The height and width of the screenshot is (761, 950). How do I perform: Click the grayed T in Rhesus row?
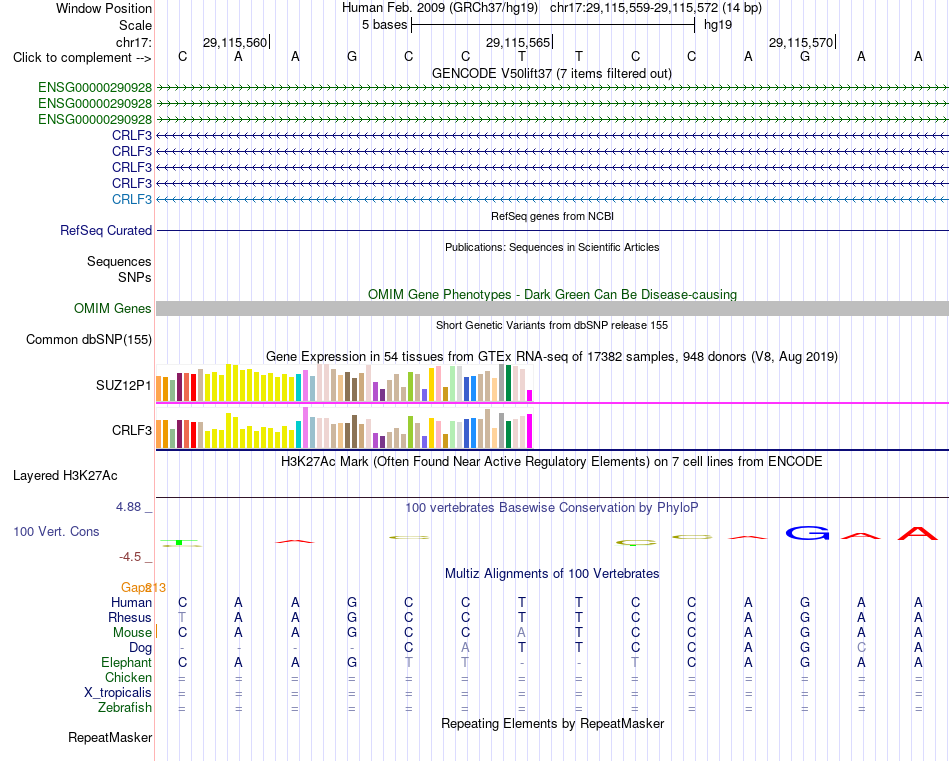(x=182, y=617)
